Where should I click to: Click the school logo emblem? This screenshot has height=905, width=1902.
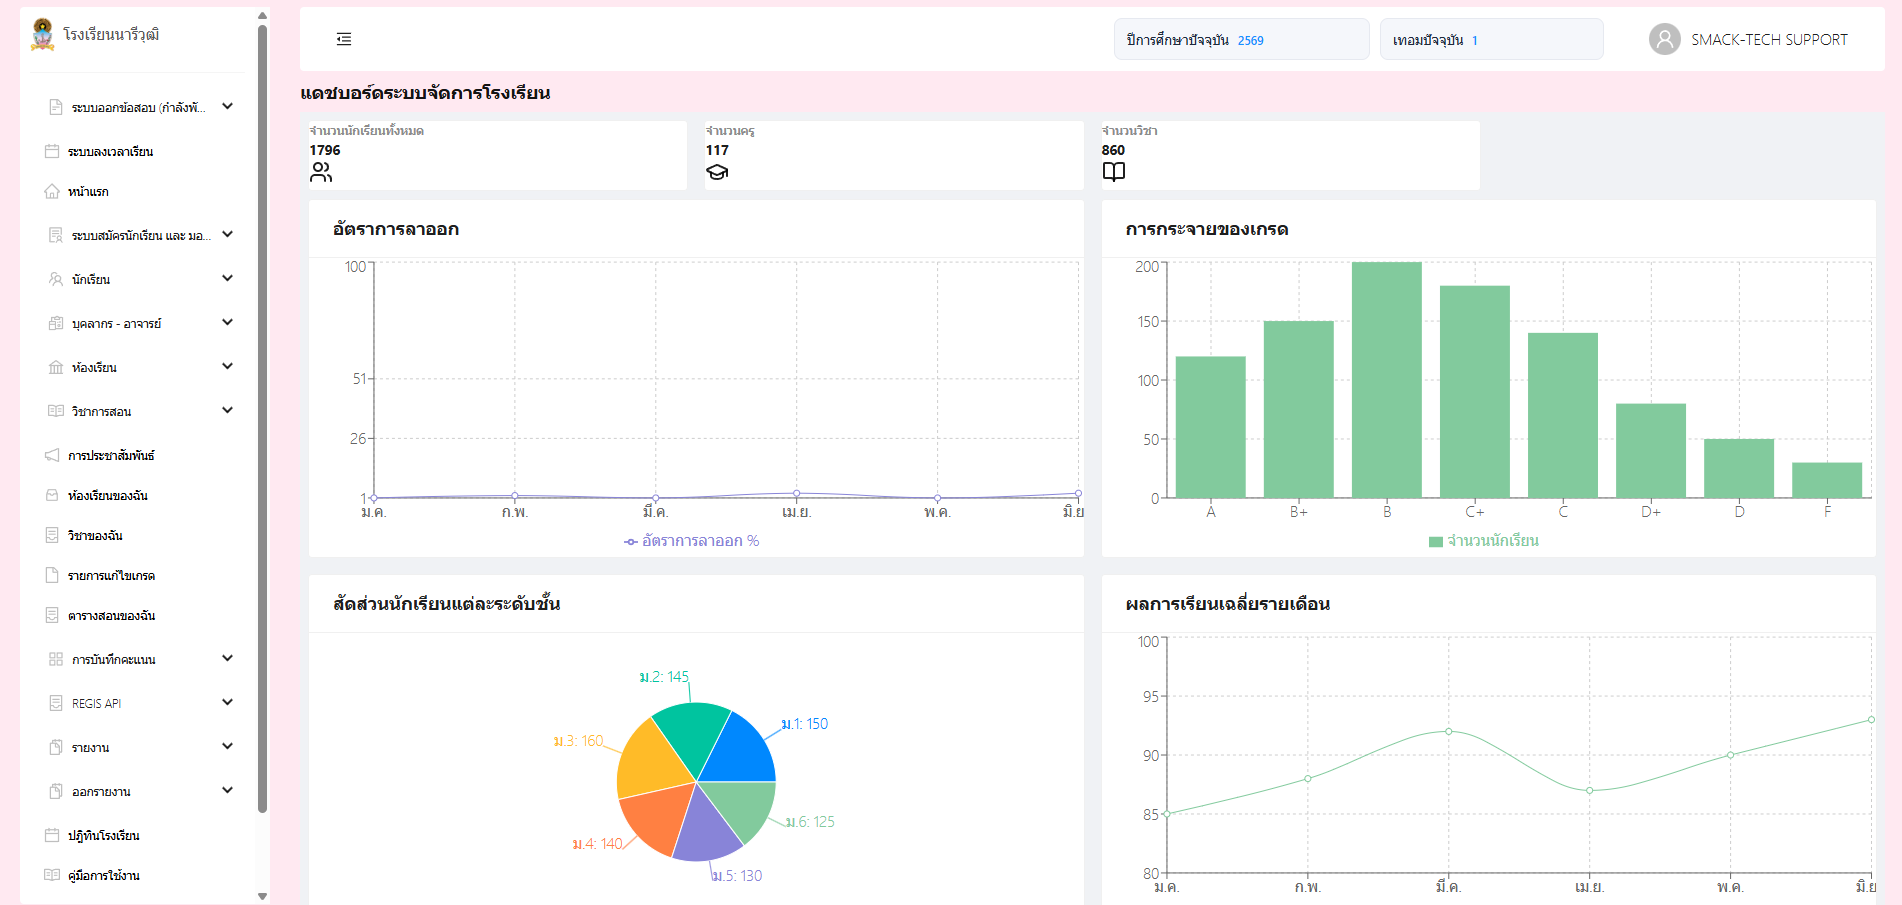pos(42,34)
